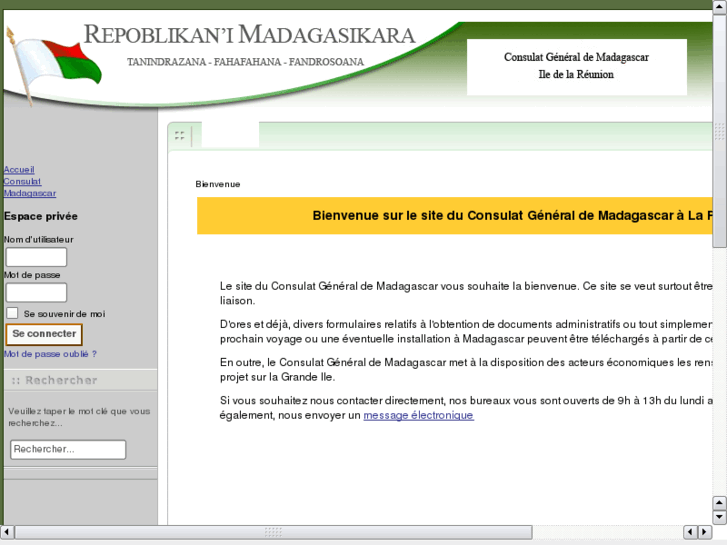Open the Accueil link in sidebar

click(x=19, y=170)
